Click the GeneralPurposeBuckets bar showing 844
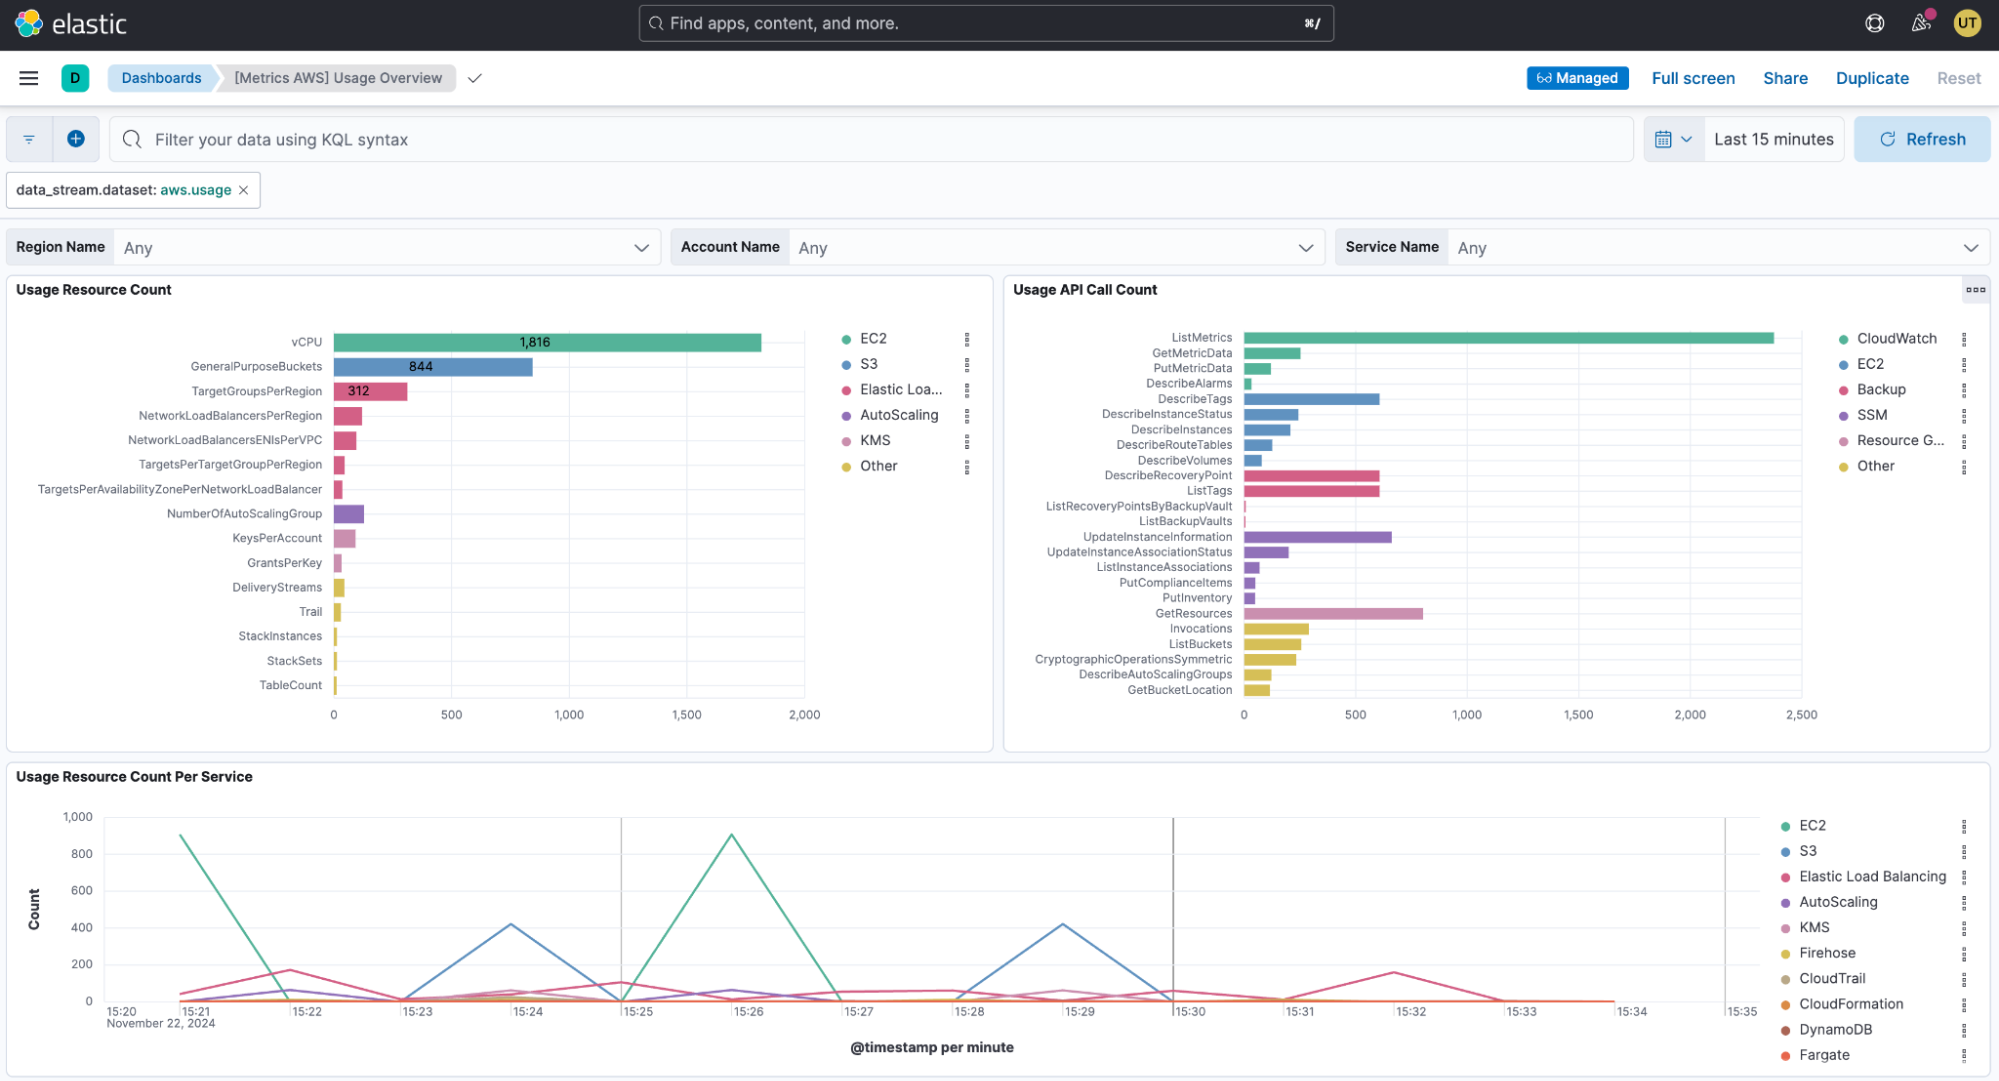Image resolution: width=1999 pixels, height=1081 pixels. pos(433,367)
